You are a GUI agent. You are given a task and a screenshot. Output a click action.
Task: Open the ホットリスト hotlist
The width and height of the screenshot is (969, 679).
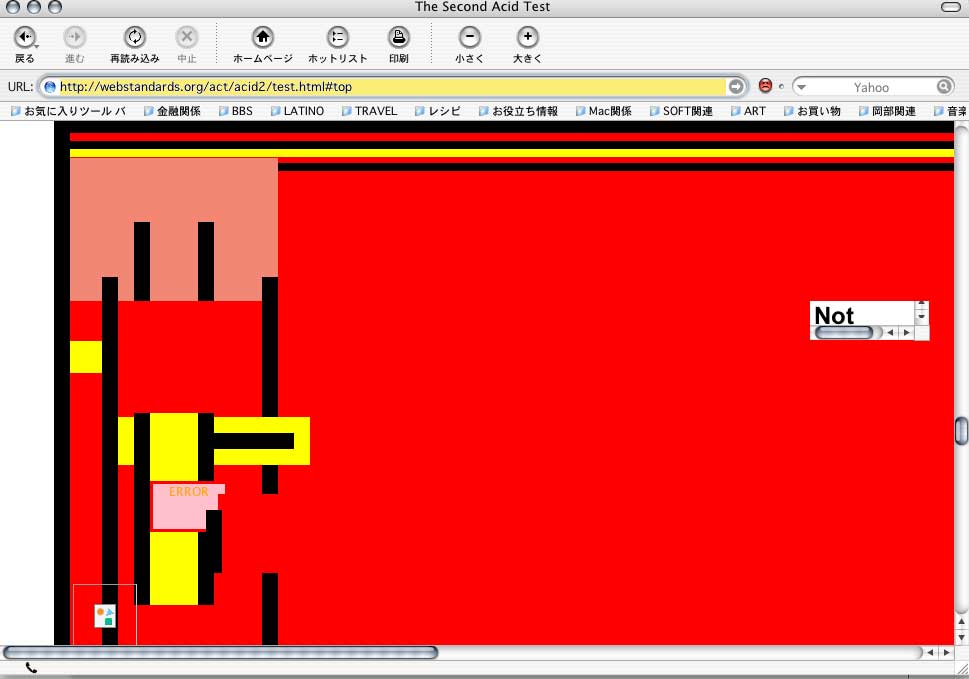click(337, 44)
